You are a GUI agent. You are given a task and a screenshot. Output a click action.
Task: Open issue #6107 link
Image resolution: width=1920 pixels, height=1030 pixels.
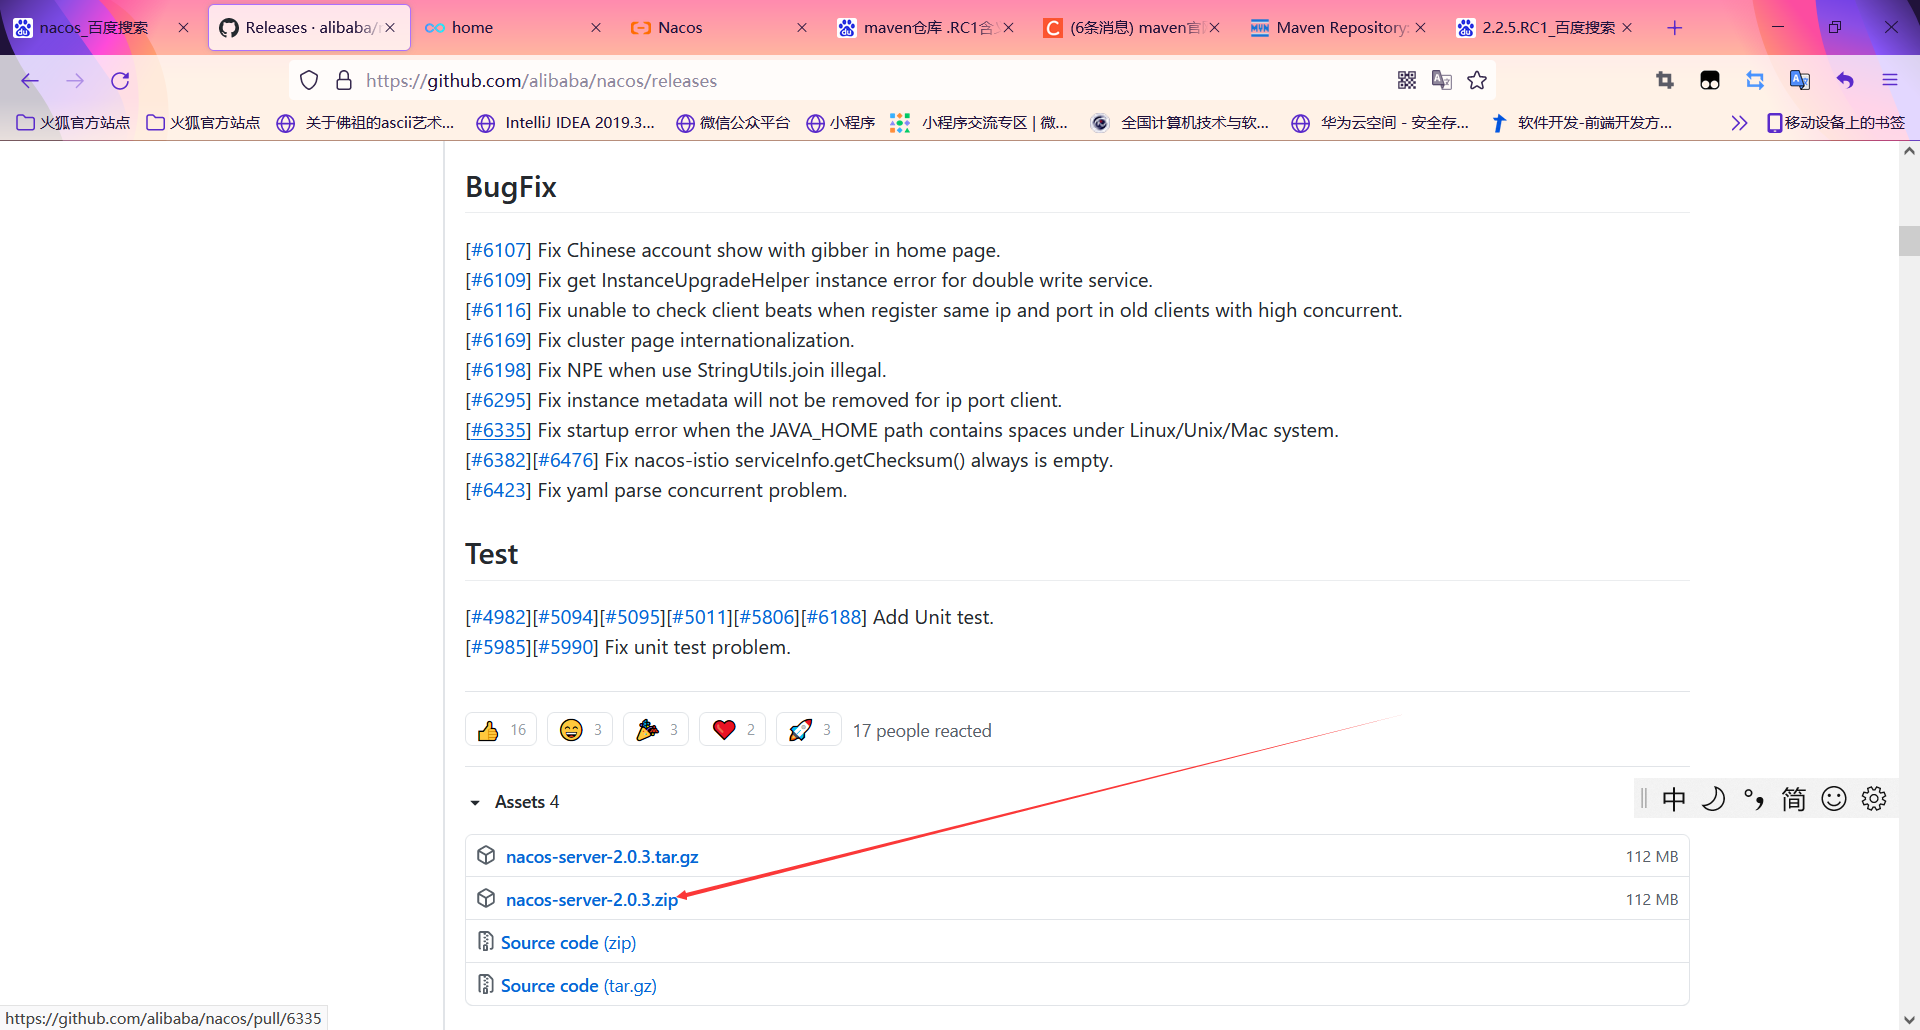point(498,250)
